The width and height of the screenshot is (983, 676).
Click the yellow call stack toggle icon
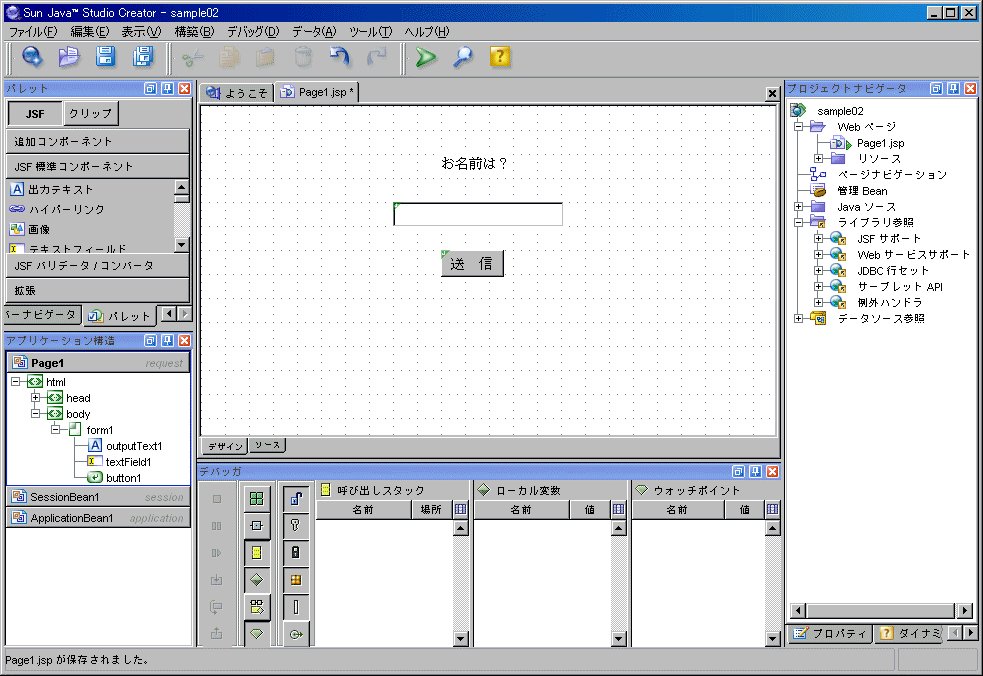256,553
